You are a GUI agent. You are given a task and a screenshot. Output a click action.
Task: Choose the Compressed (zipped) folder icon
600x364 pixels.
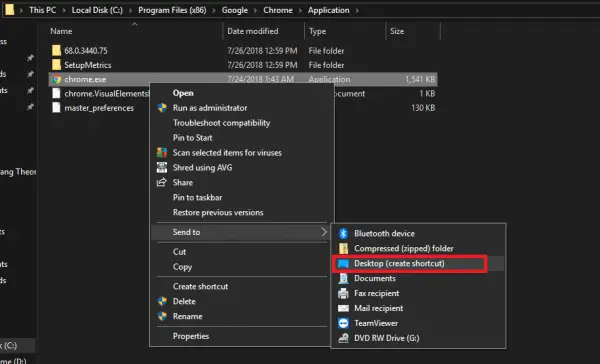click(343, 248)
